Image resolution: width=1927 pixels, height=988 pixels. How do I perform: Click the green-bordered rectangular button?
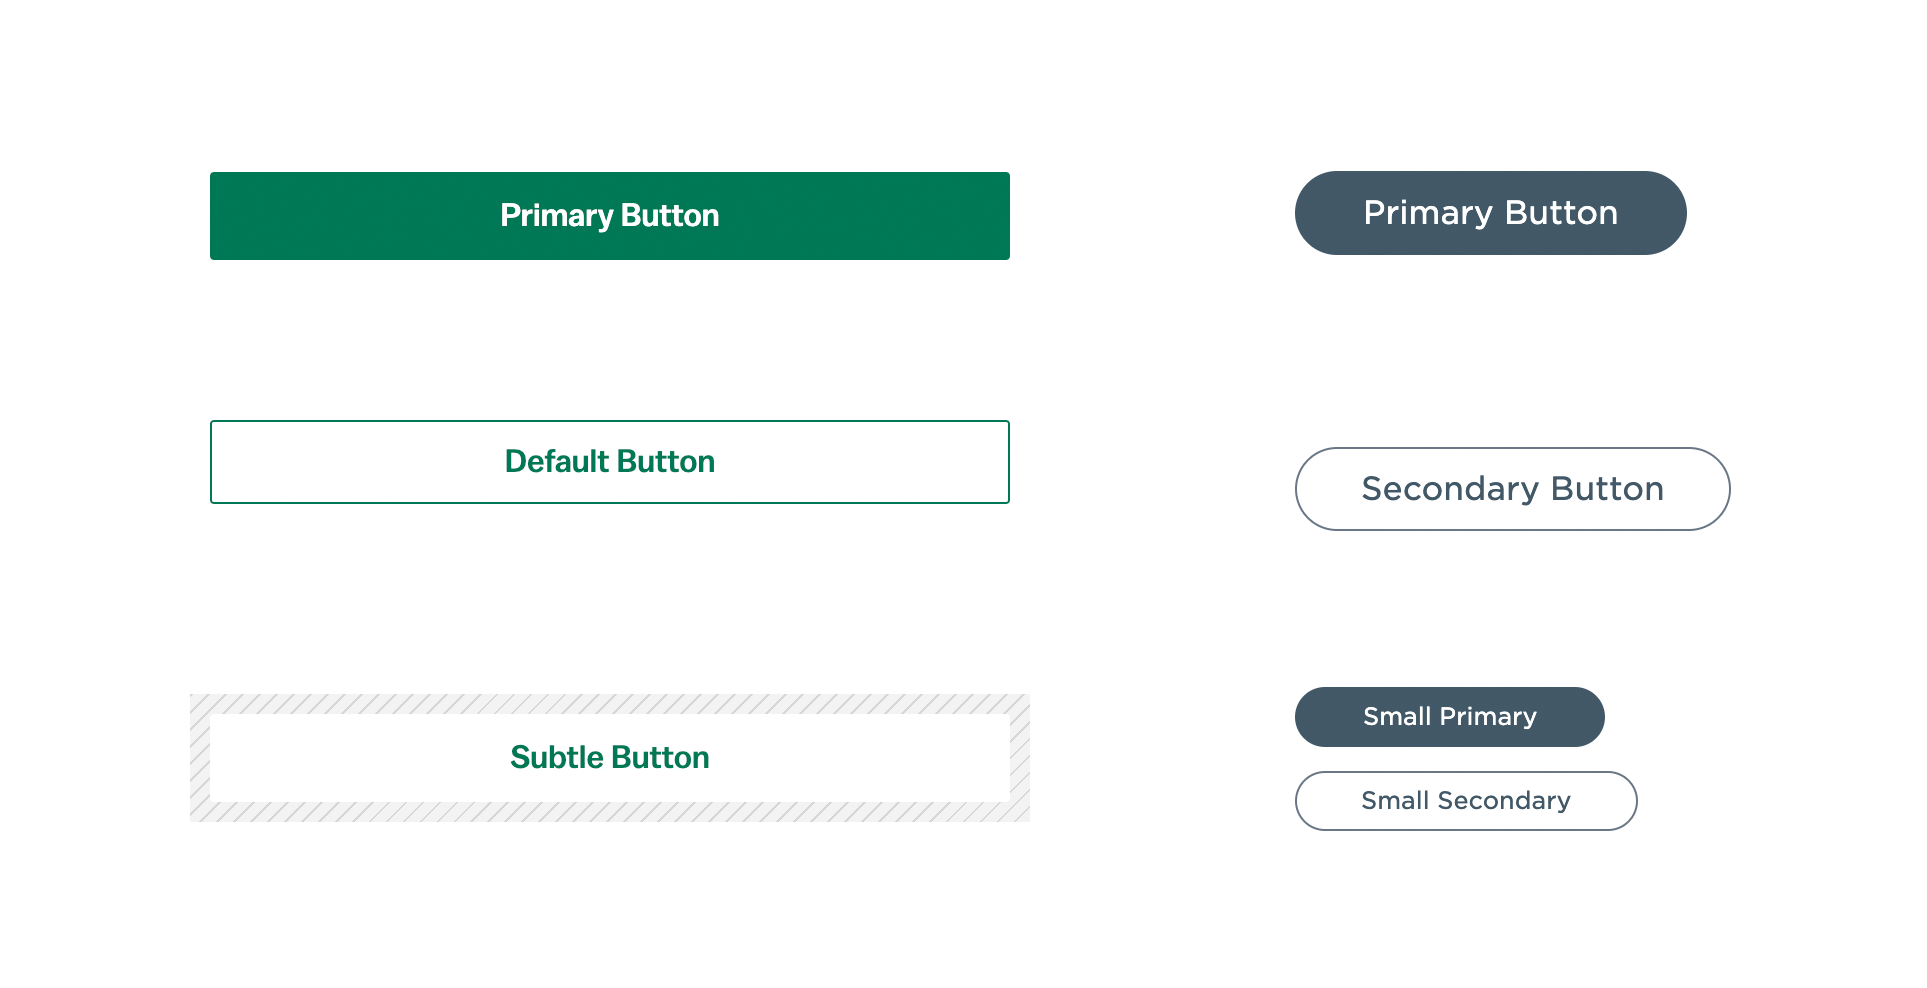coord(609,462)
